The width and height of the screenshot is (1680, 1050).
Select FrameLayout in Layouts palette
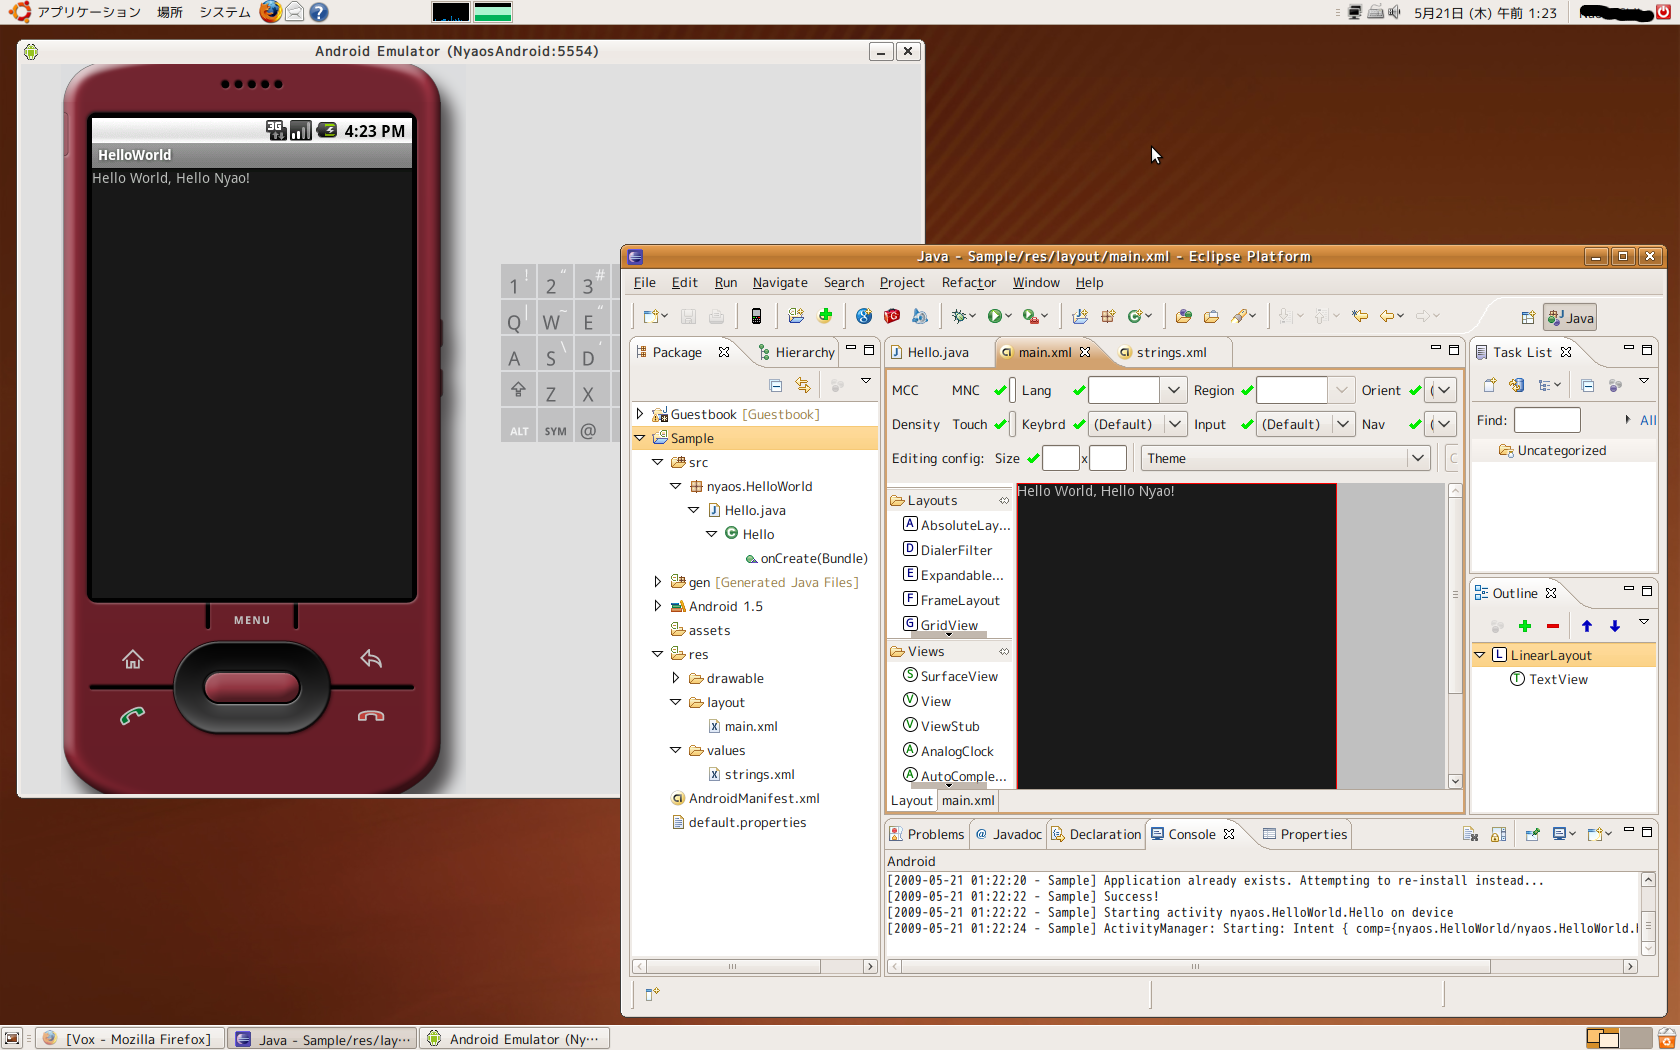pyautogui.click(x=951, y=600)
